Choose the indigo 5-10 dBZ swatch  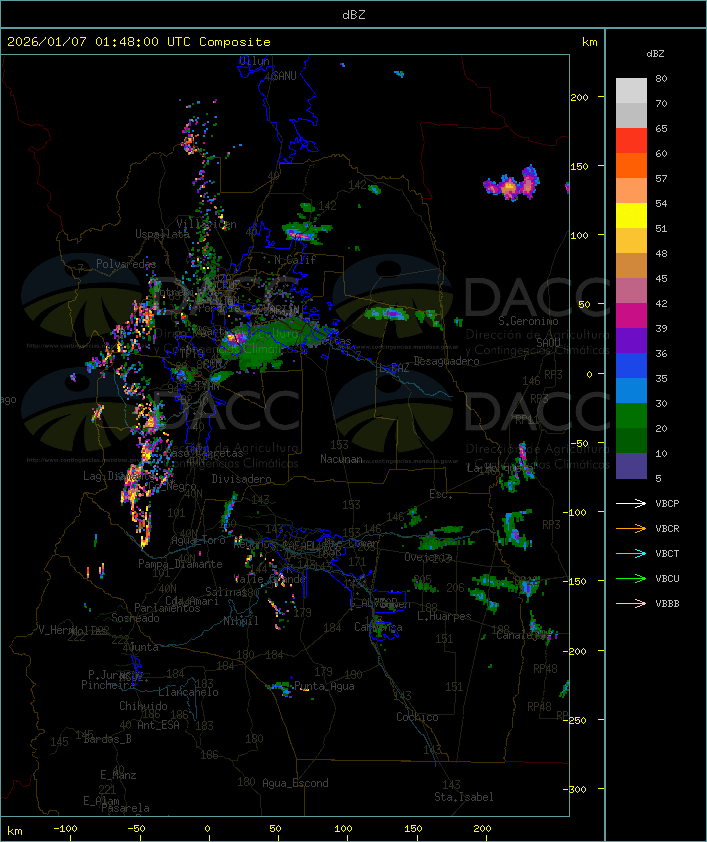click(x=631, y=466)
